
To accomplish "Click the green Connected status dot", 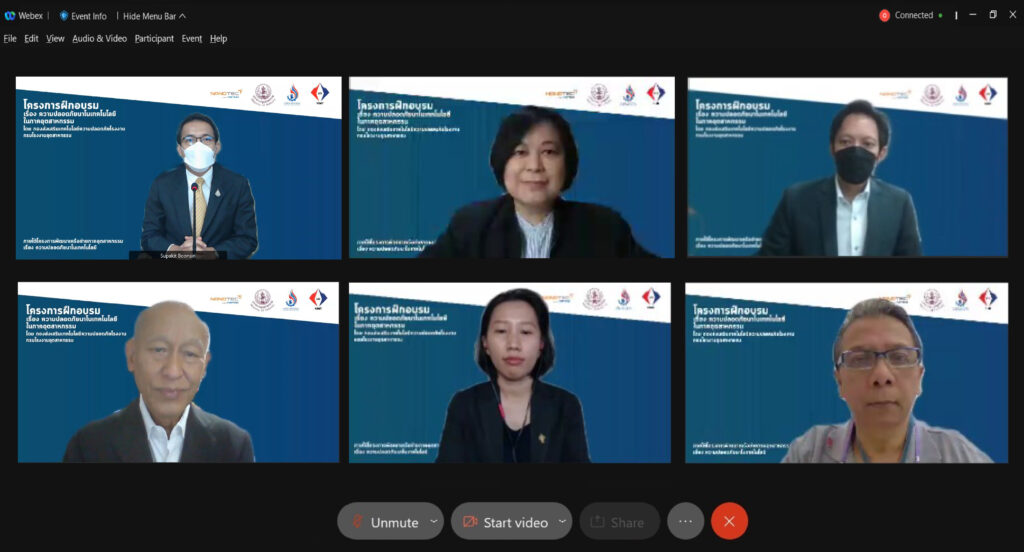I will click(x=941, y=16).
